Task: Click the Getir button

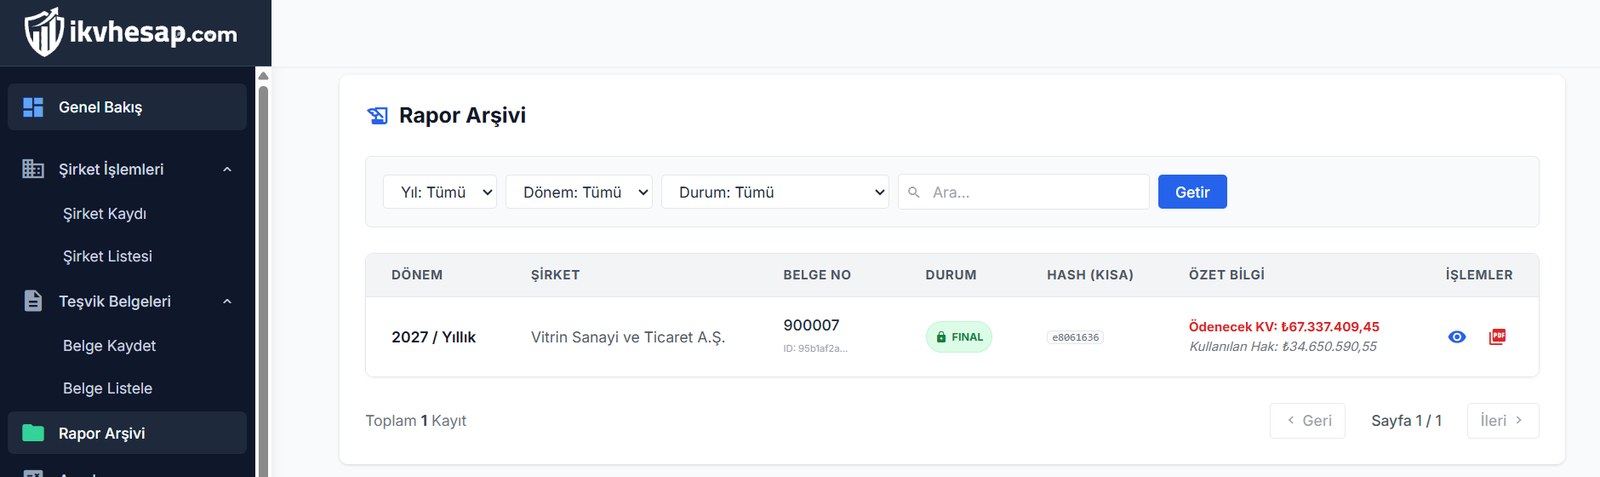Action: pyautogui.click(x=1192, y=192)
